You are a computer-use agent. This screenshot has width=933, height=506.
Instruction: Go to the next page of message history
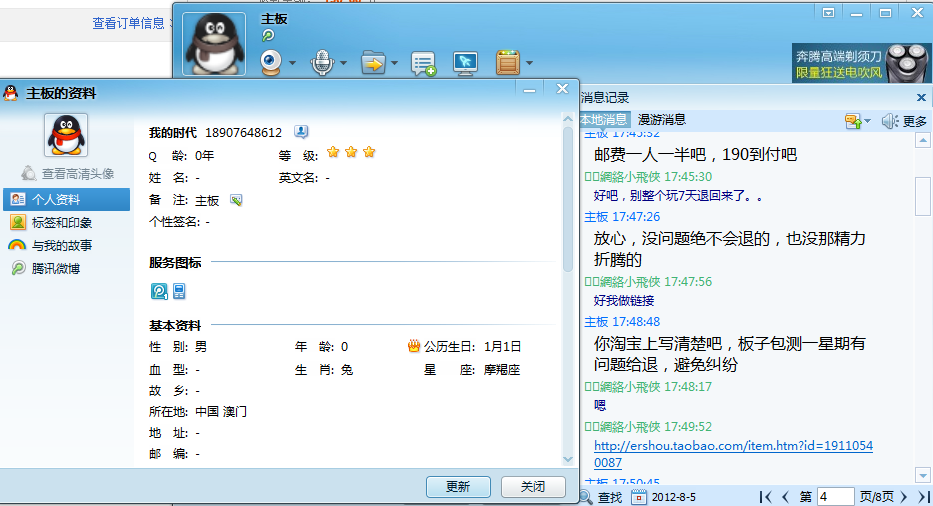903,496
